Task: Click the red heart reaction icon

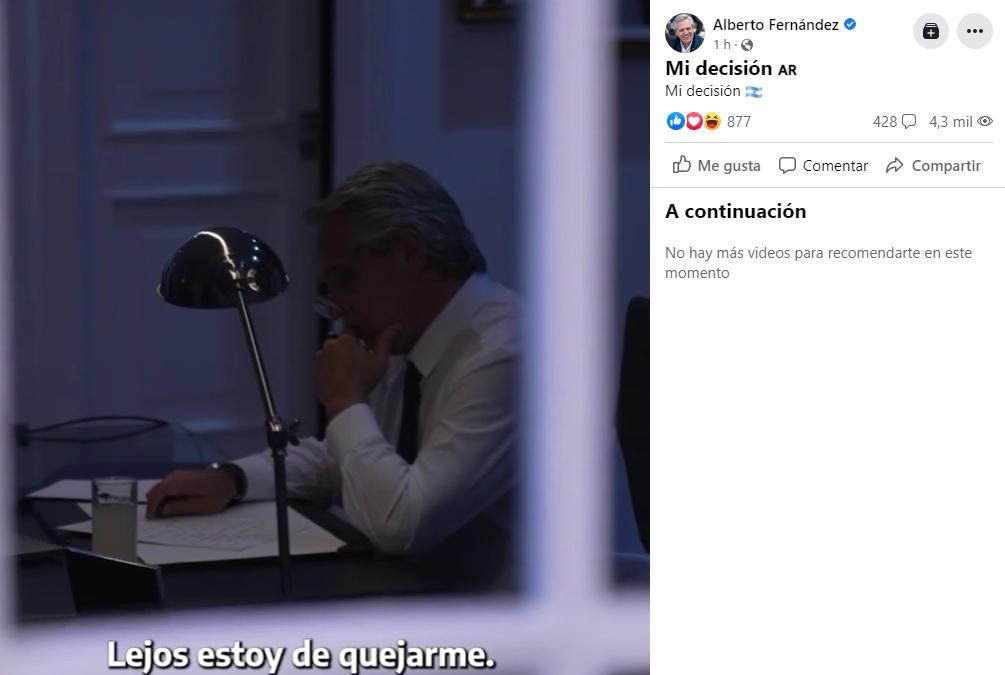Action: [x=694, y=121]
